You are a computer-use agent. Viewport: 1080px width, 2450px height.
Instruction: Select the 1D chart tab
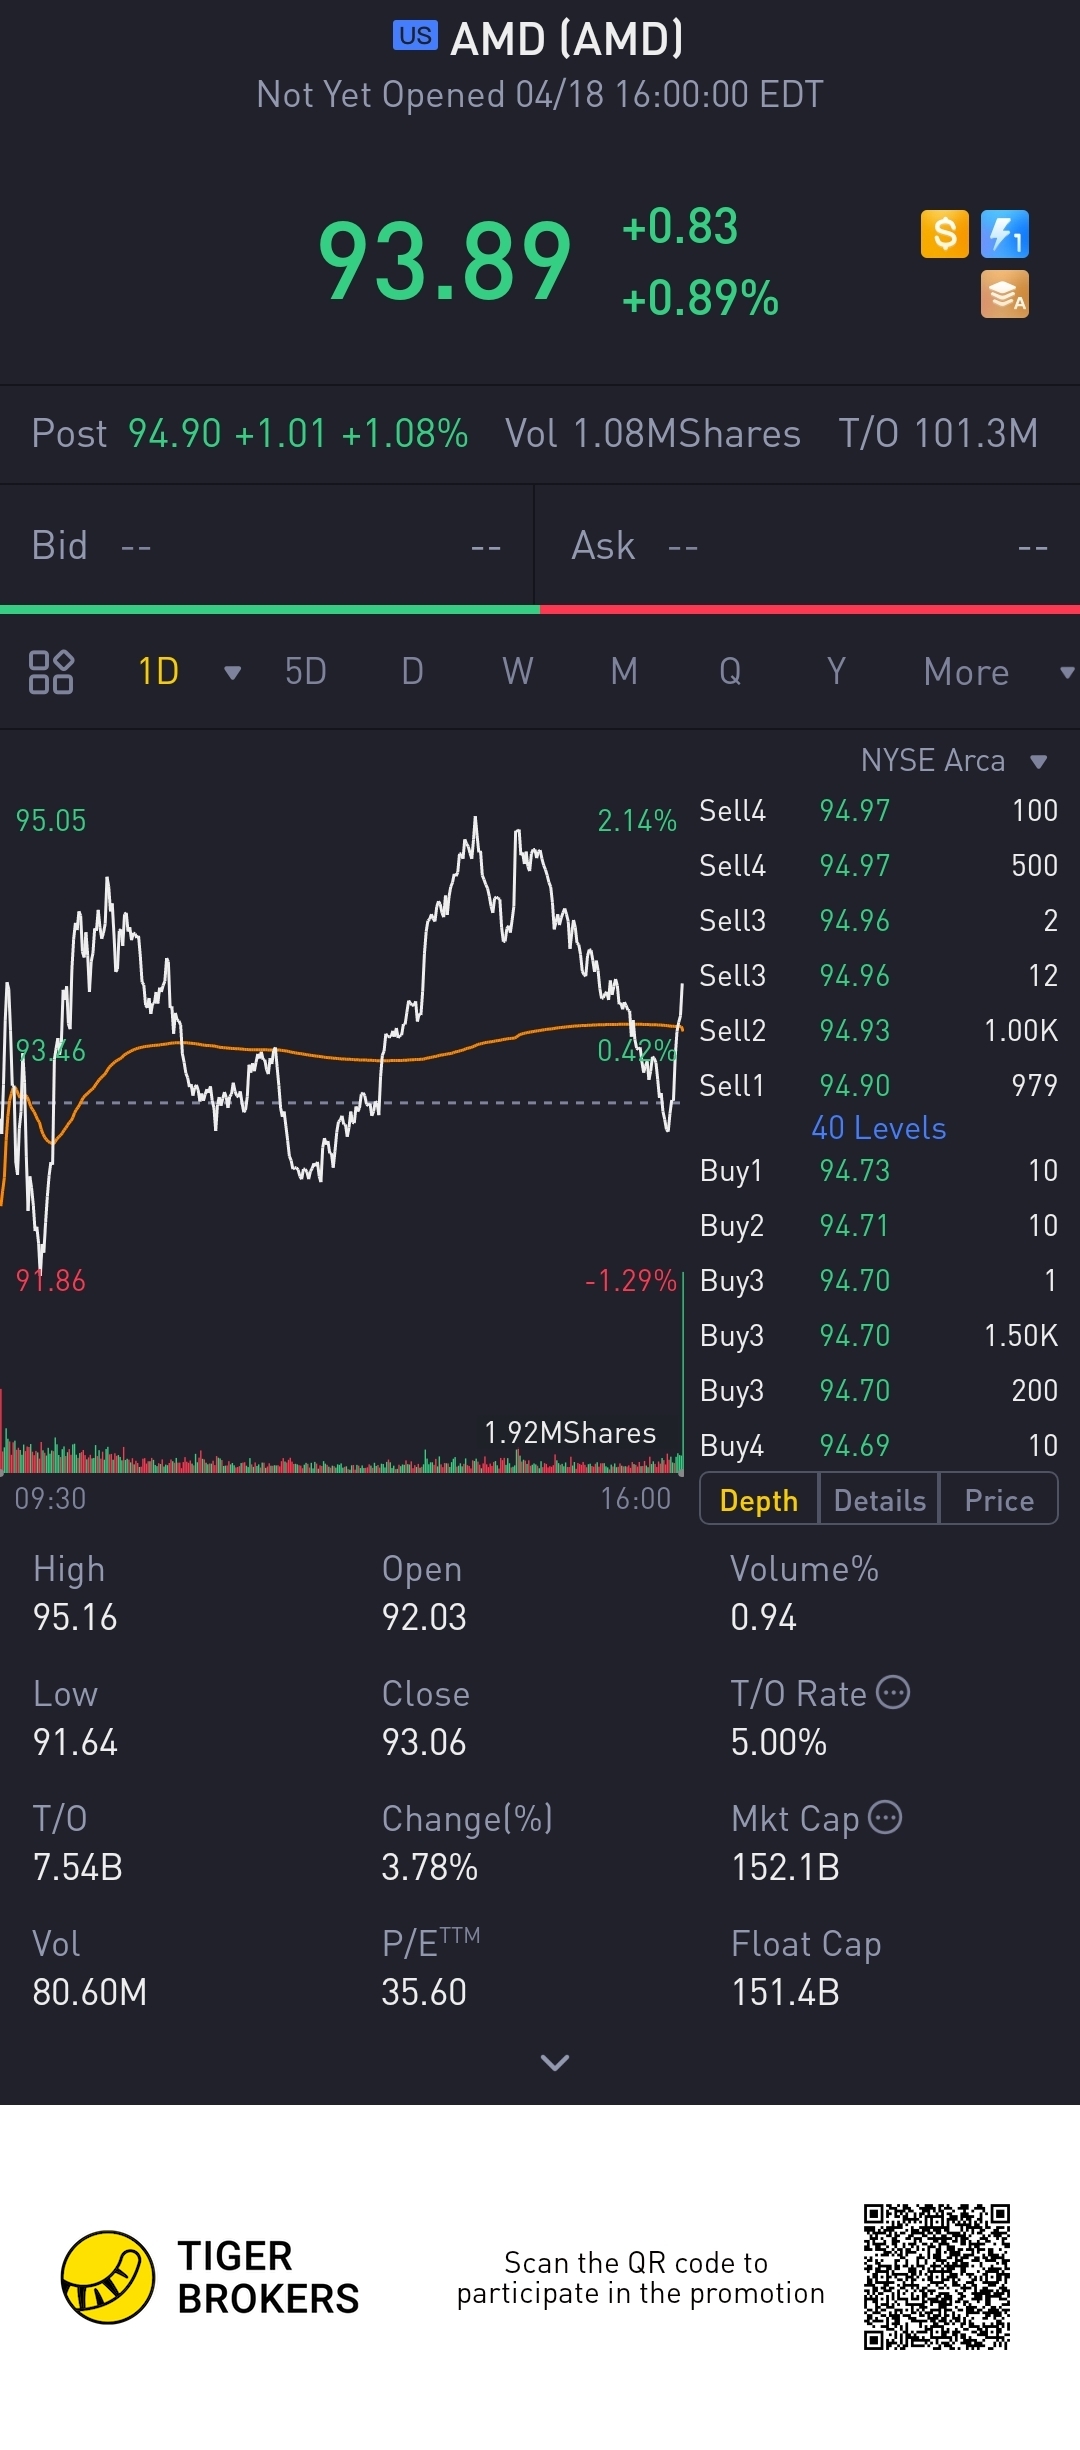click(158, 672)
